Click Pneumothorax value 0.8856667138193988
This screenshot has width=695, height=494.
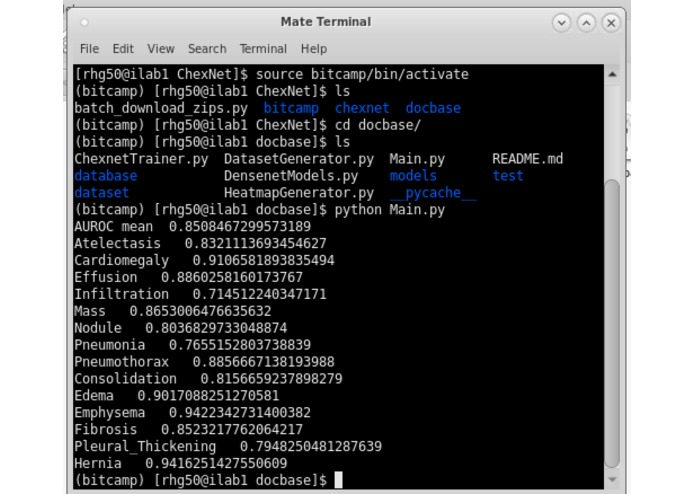click(263, 362)
